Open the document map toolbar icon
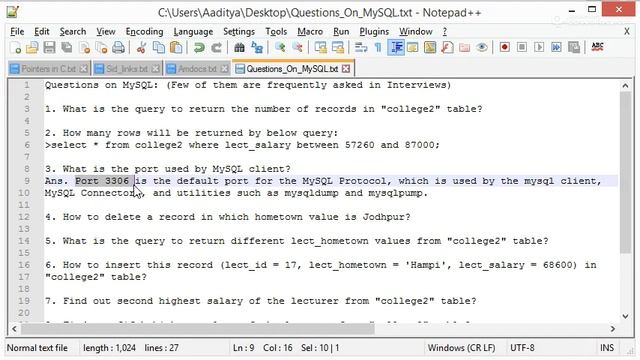 coord(430,48)
